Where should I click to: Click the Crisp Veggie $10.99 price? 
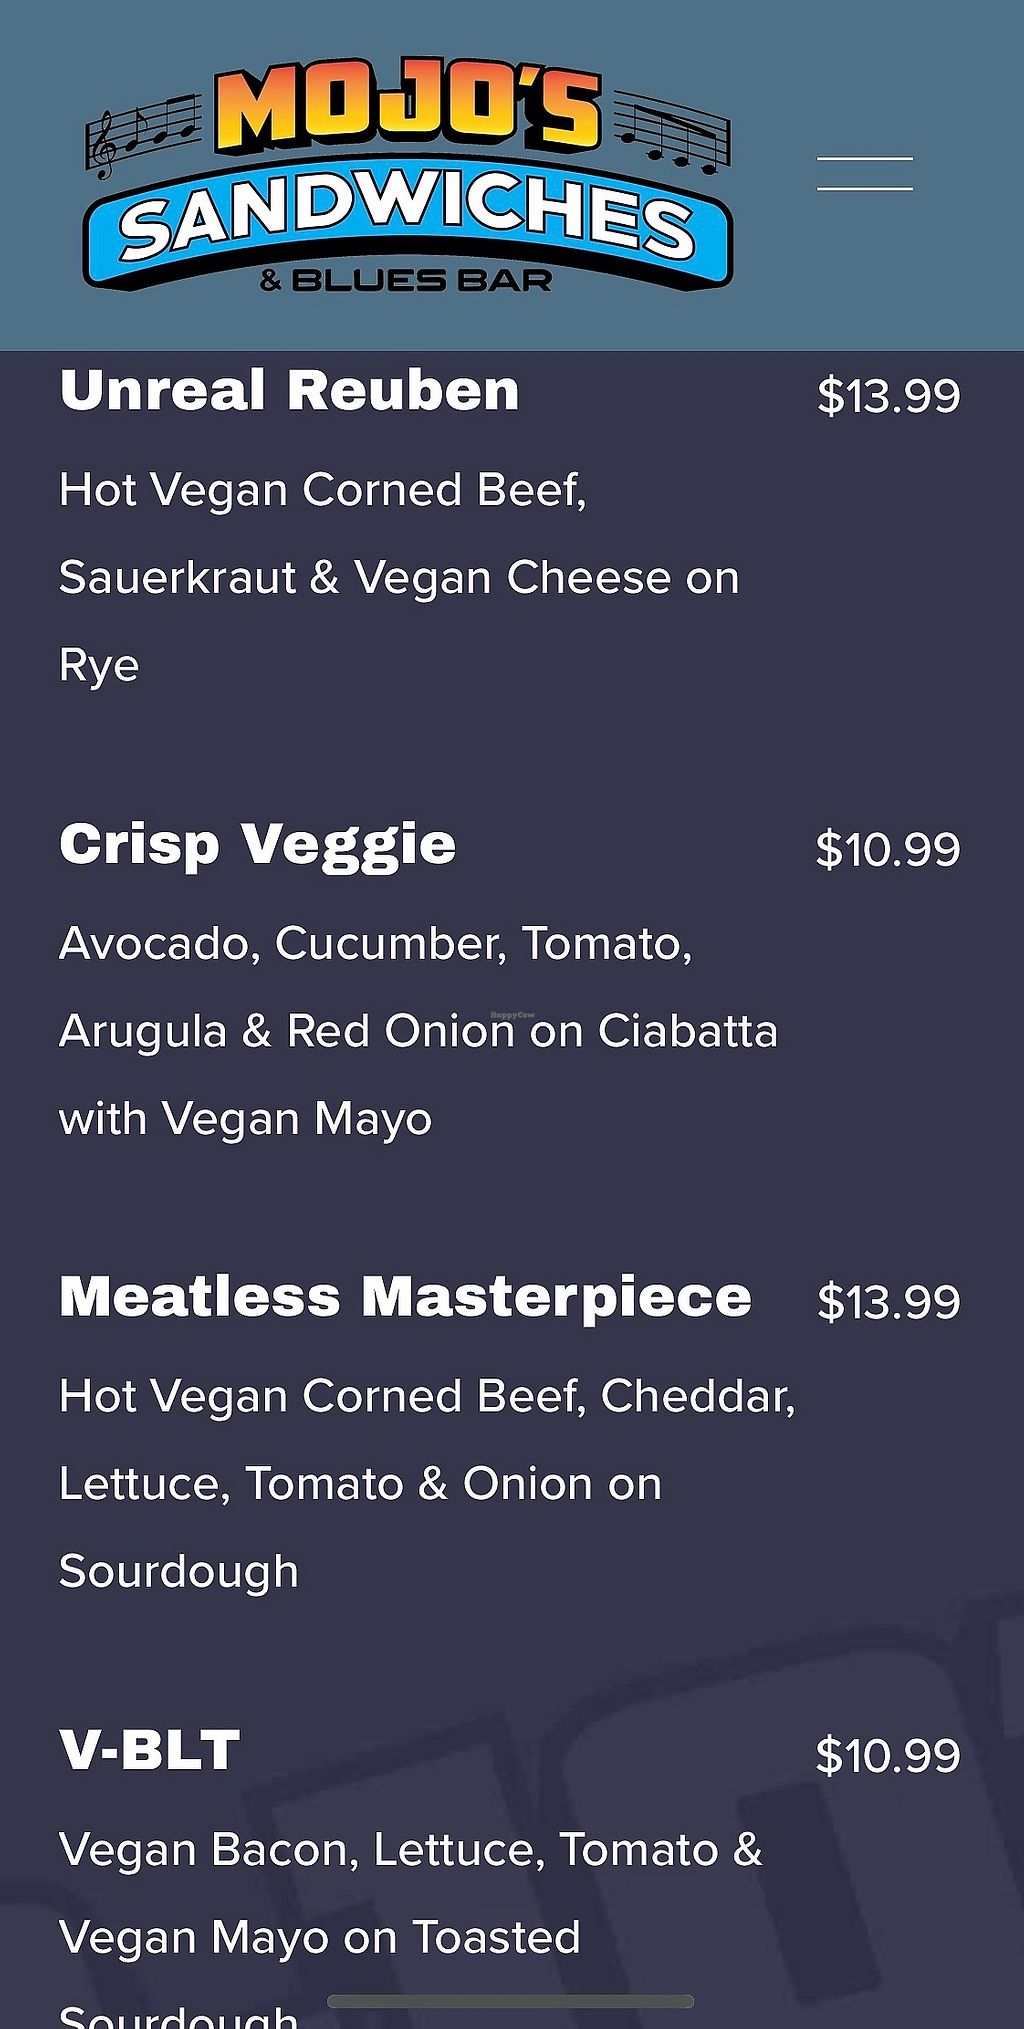tap(887, 850)
